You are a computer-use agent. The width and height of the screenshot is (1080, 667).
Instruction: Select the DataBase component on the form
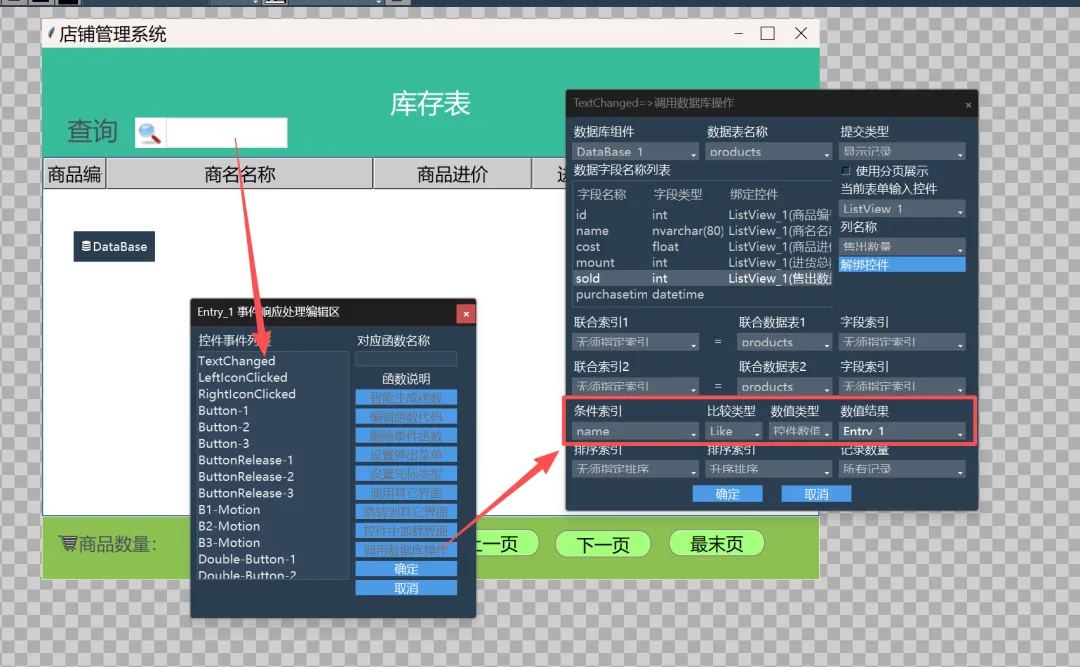coord(114,247)
